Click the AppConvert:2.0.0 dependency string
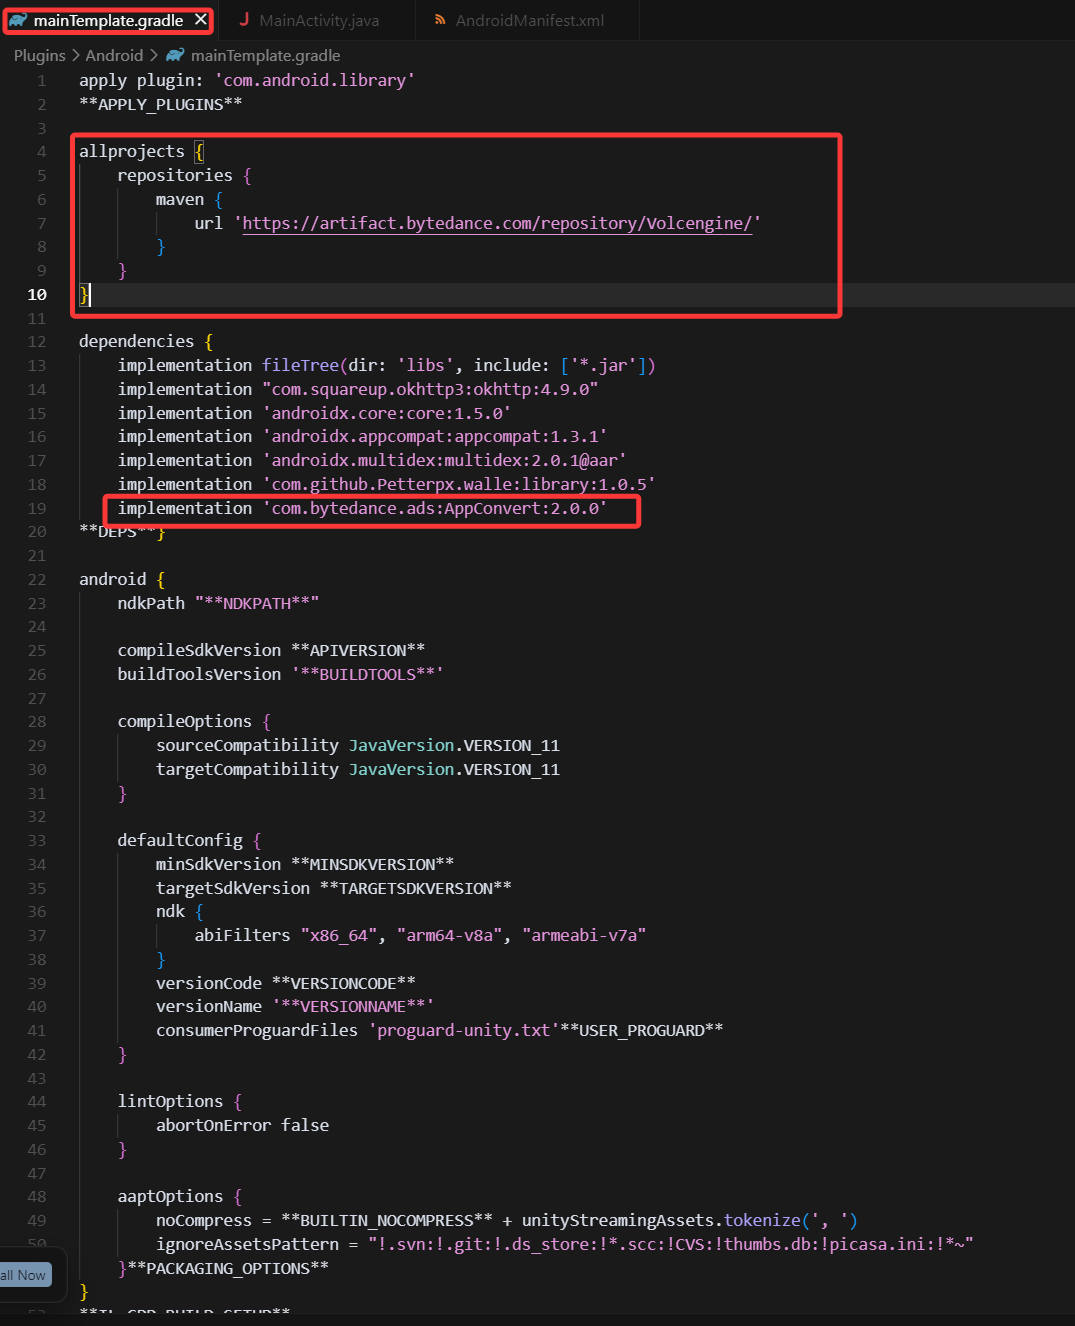 coord(435,508)
